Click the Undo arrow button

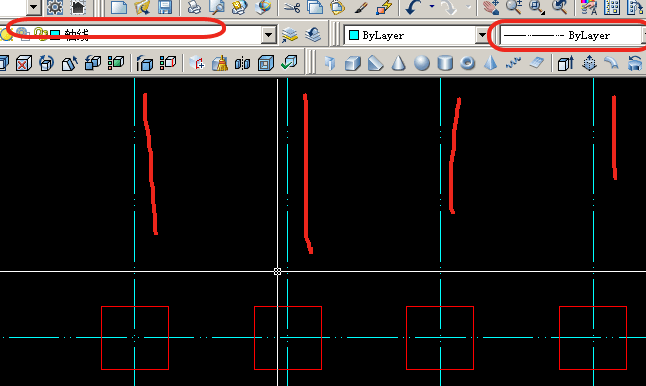(413, 7)
